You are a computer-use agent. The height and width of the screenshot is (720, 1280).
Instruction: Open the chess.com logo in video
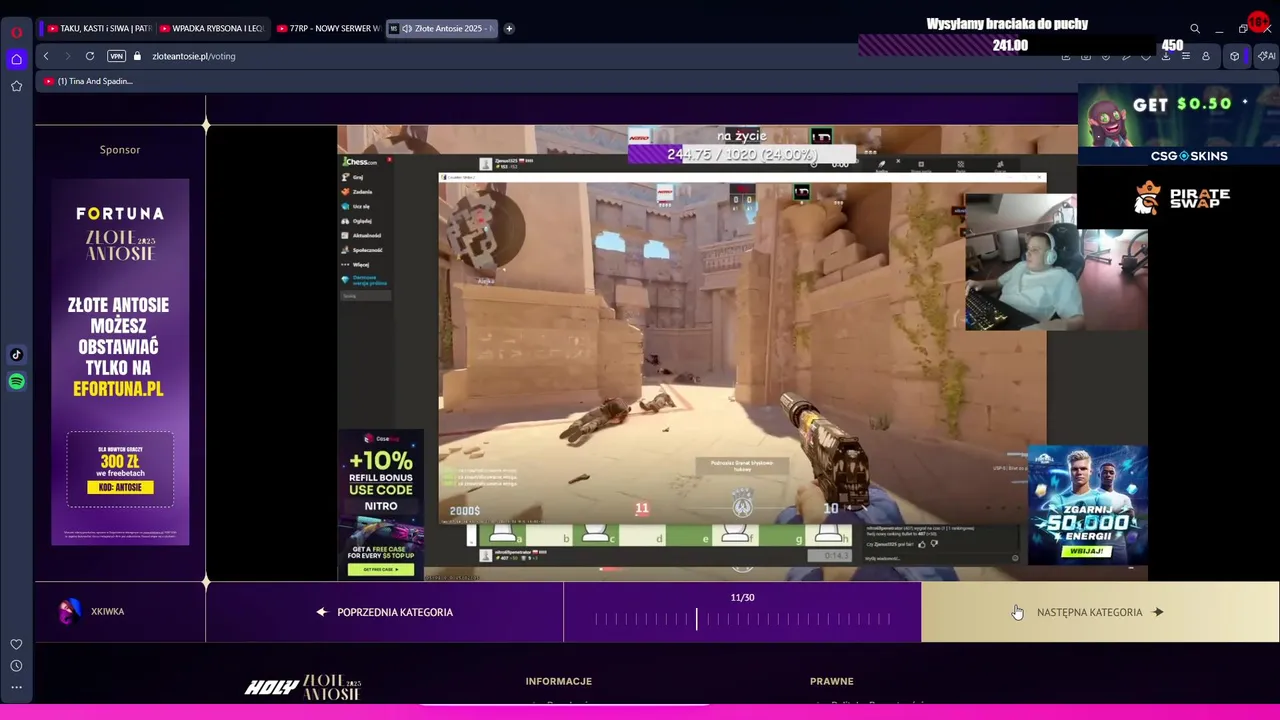360,161
